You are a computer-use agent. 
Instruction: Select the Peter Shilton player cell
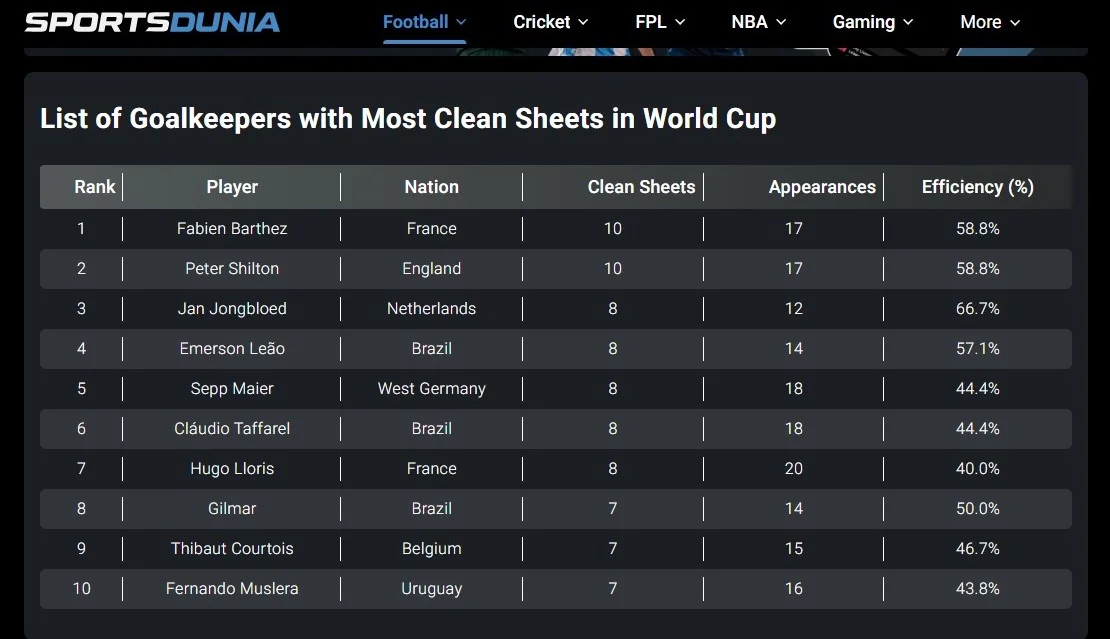pyautogui.click(x=232, y=269)
